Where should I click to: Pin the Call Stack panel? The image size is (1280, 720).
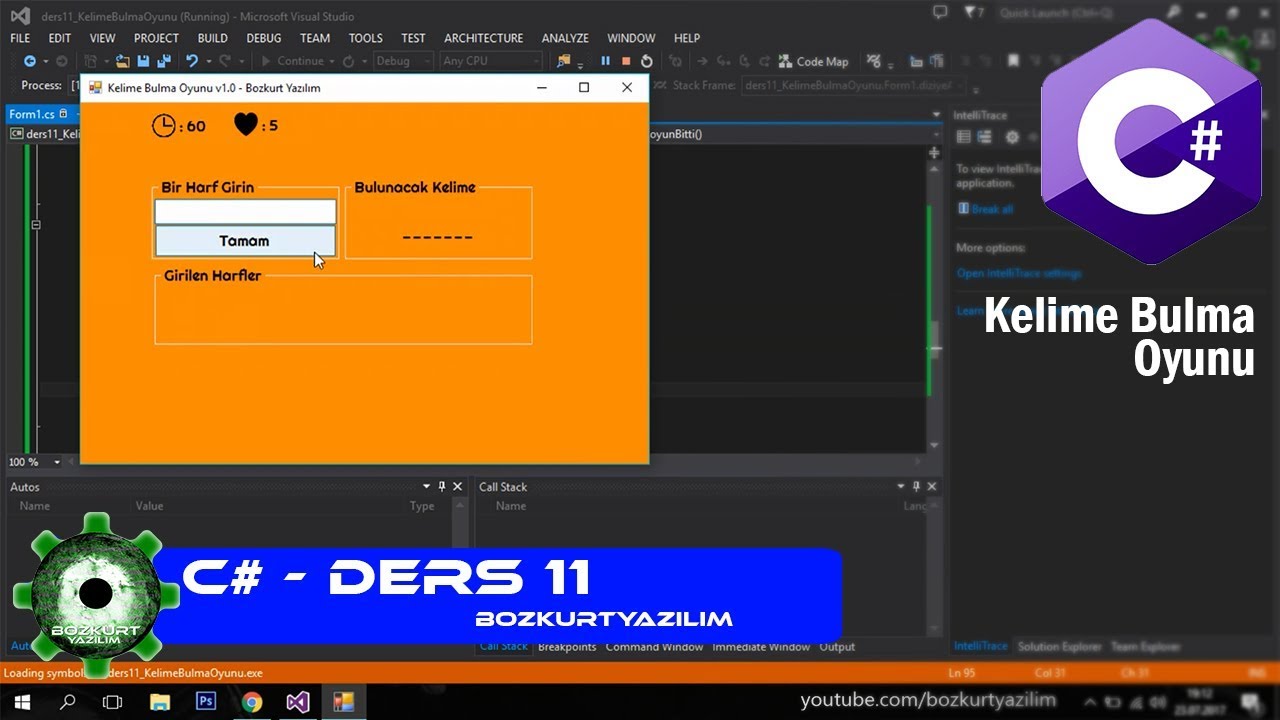point(916,486)
